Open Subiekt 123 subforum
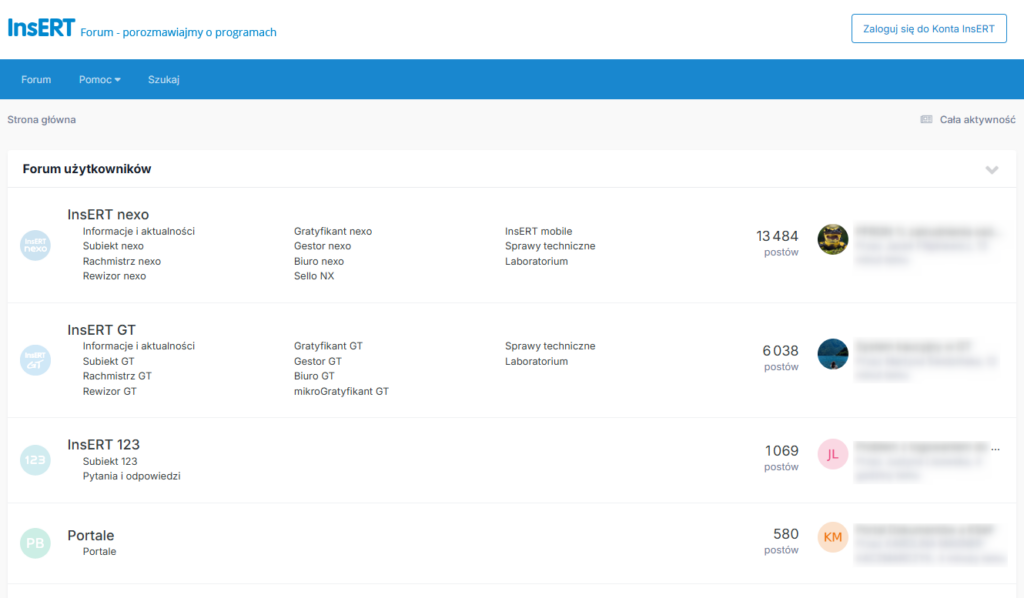Image resolution: width=1024 pixels, height=598 pixels. (110, 461)
